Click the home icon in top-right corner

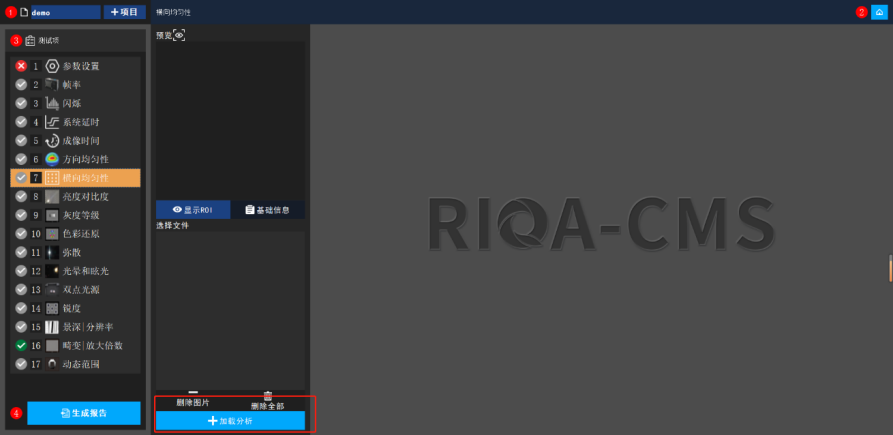[x=879, y=12]
